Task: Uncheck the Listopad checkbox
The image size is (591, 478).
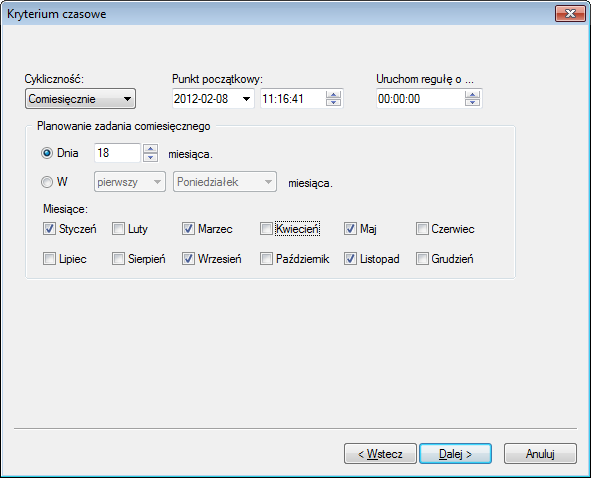Action: [350, 259]
